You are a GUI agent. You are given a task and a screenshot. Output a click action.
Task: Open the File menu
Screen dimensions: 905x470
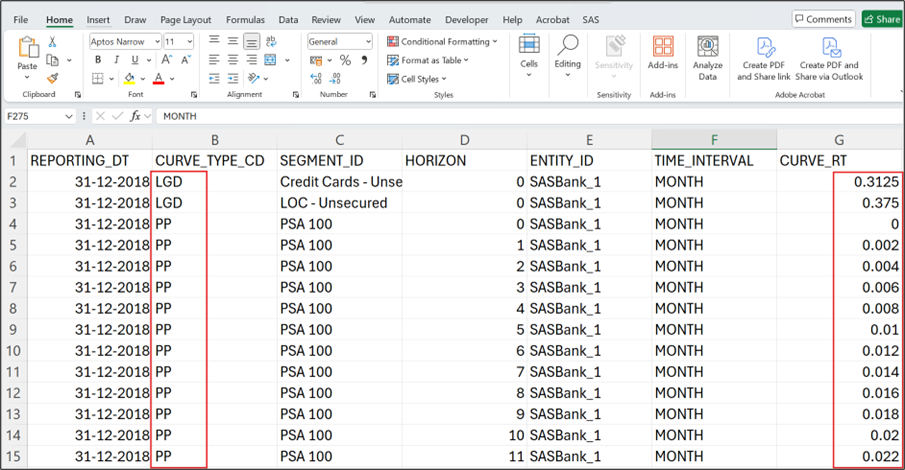pos(21,20)
